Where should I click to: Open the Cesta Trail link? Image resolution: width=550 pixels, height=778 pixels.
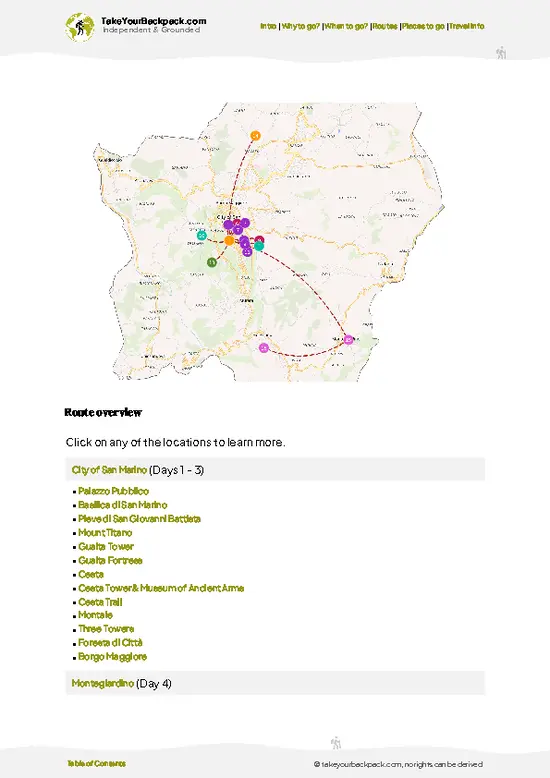[x=100, y=602]
